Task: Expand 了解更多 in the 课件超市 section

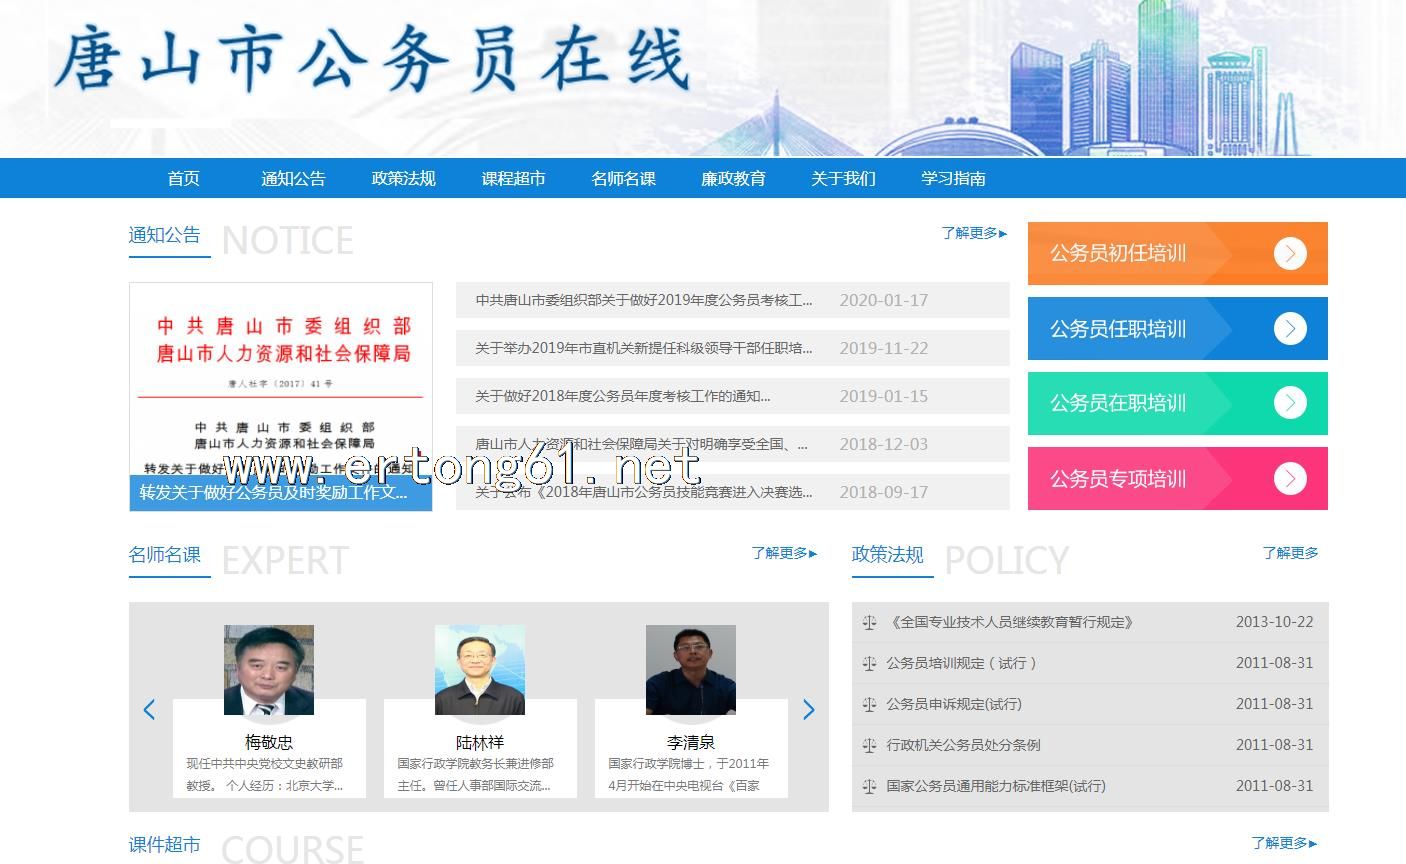Action: (1283, 843)
